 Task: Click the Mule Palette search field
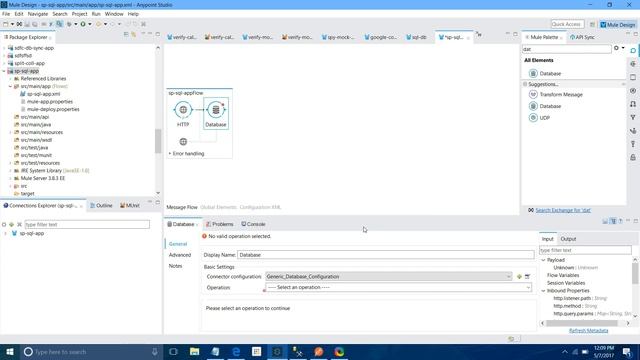[567, 49]
